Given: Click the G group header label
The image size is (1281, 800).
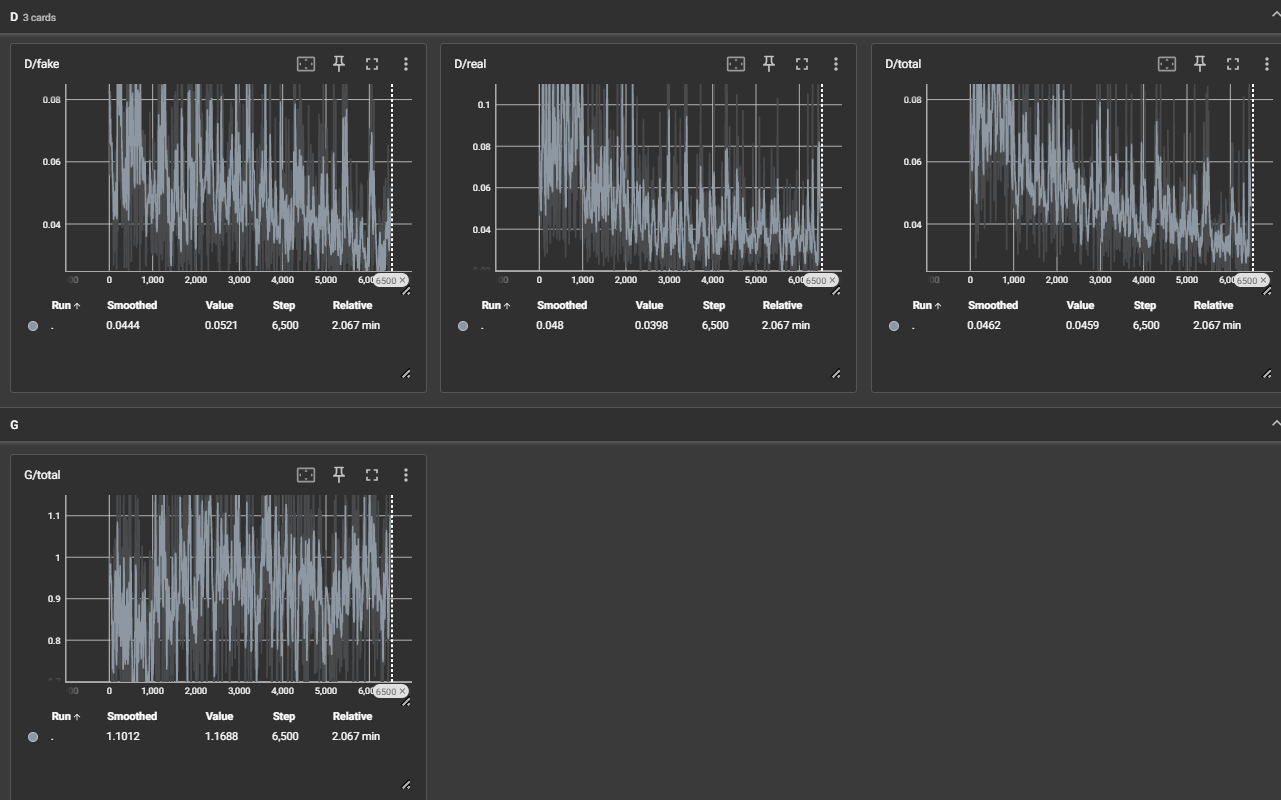Looking at the screenshot, I should [14, 424].
